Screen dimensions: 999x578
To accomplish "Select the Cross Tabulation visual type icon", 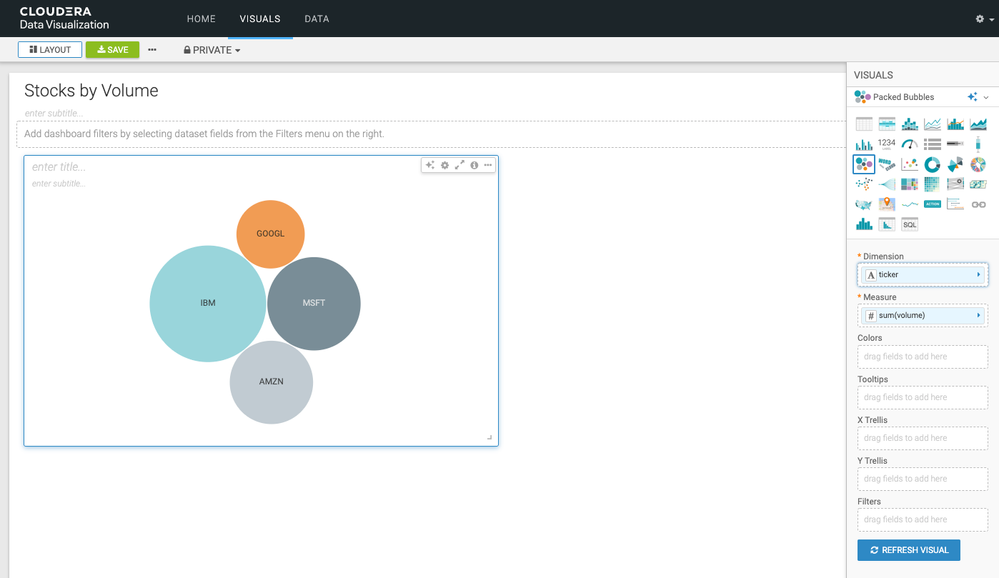I will click(887, 124).
